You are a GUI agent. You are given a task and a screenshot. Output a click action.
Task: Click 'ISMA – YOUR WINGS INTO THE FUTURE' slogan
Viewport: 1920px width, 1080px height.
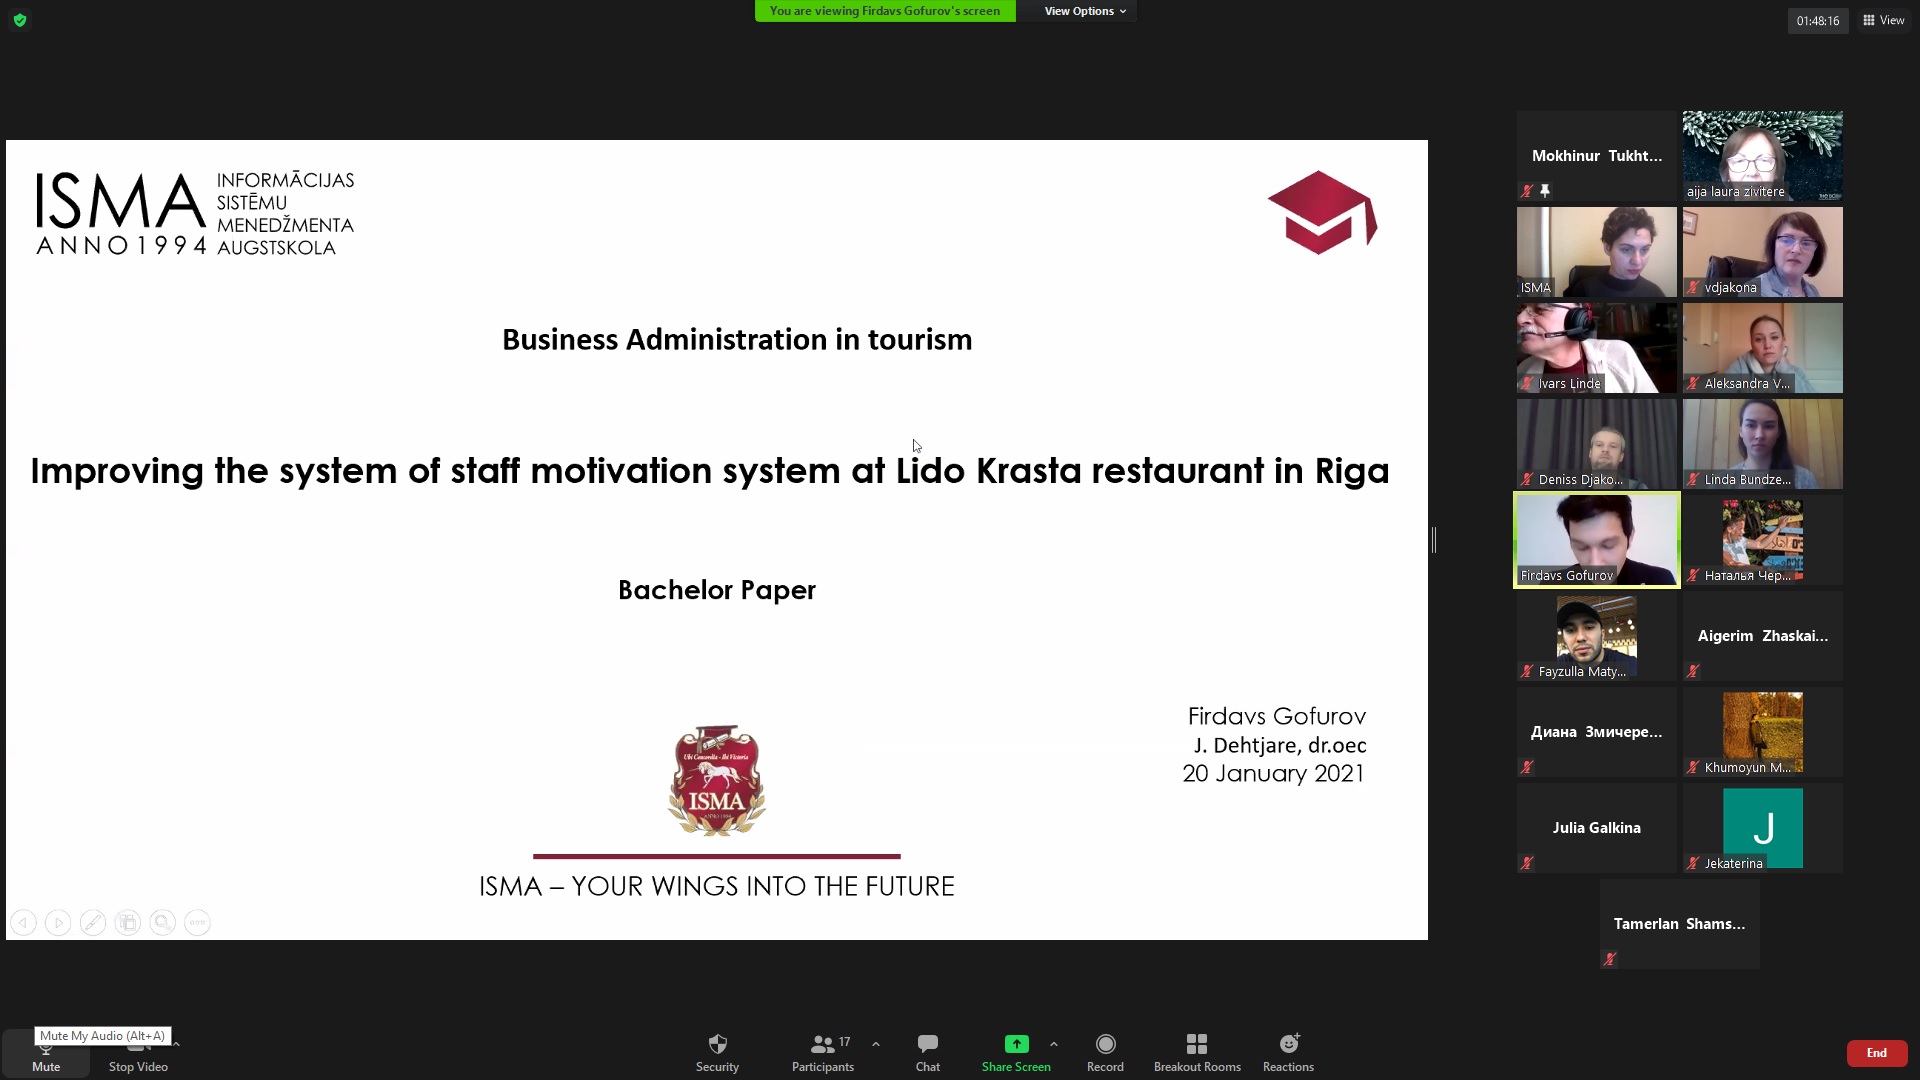pos(716,886)
